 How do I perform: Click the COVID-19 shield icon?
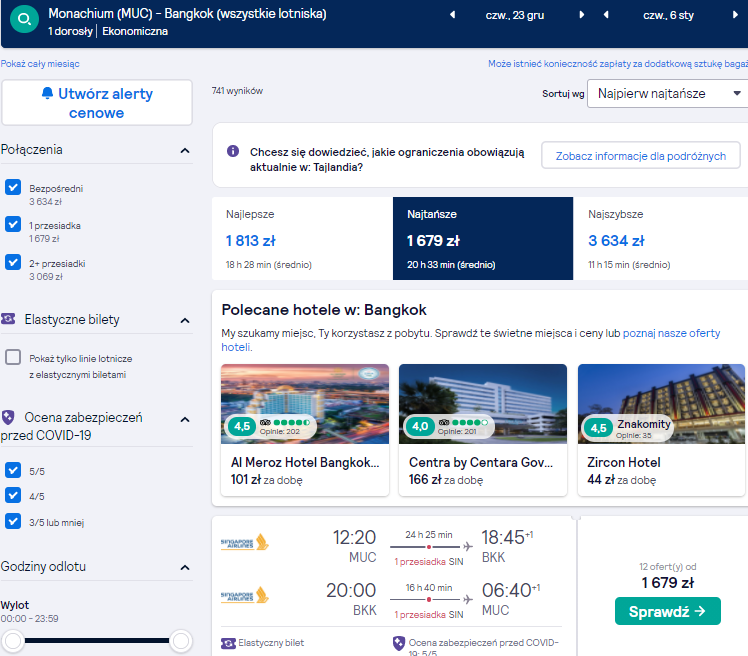click(x=8, y=417)
